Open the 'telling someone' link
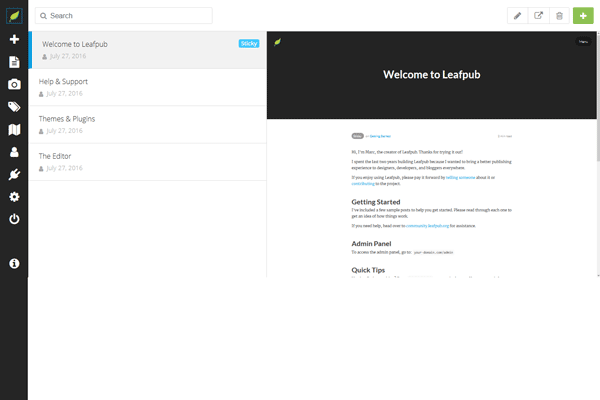This screenshot has width=600, height=400. pos(460,178)
